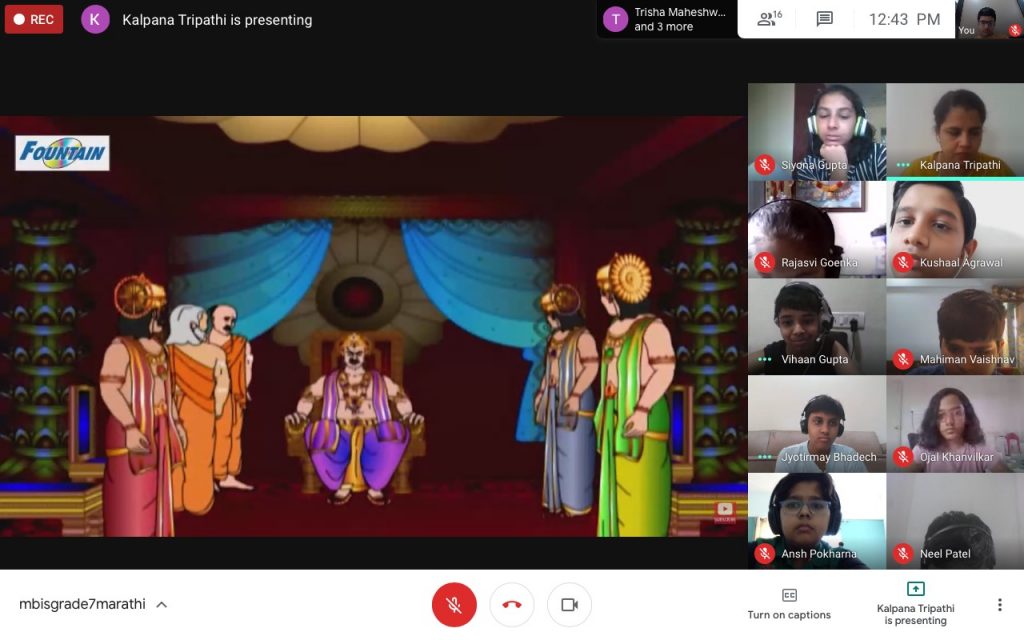Viewport: 1024px width, 640px height.
Task: Click the YouTube logo in the presented video
Action: (724, 510)
